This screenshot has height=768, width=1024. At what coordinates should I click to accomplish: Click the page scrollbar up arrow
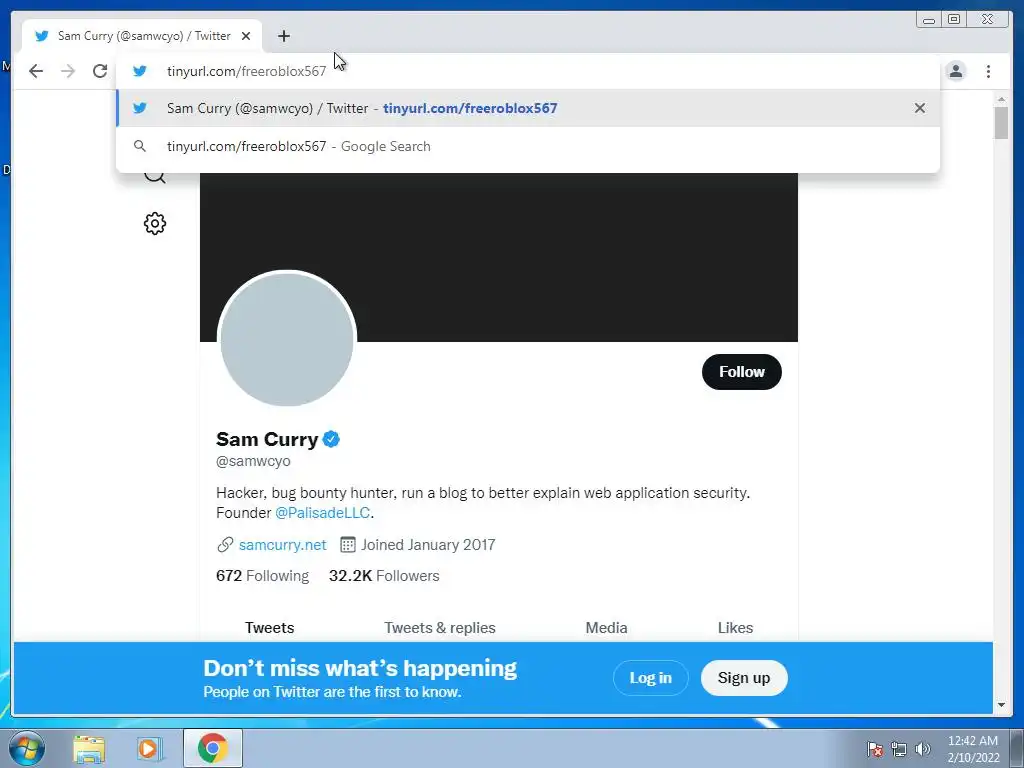[1001, 99]
